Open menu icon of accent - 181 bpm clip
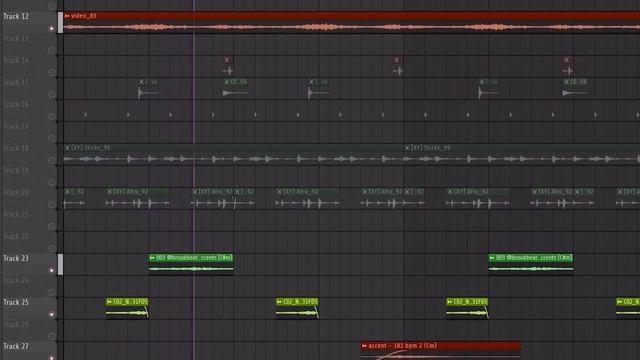 click(x=364, y=346)
